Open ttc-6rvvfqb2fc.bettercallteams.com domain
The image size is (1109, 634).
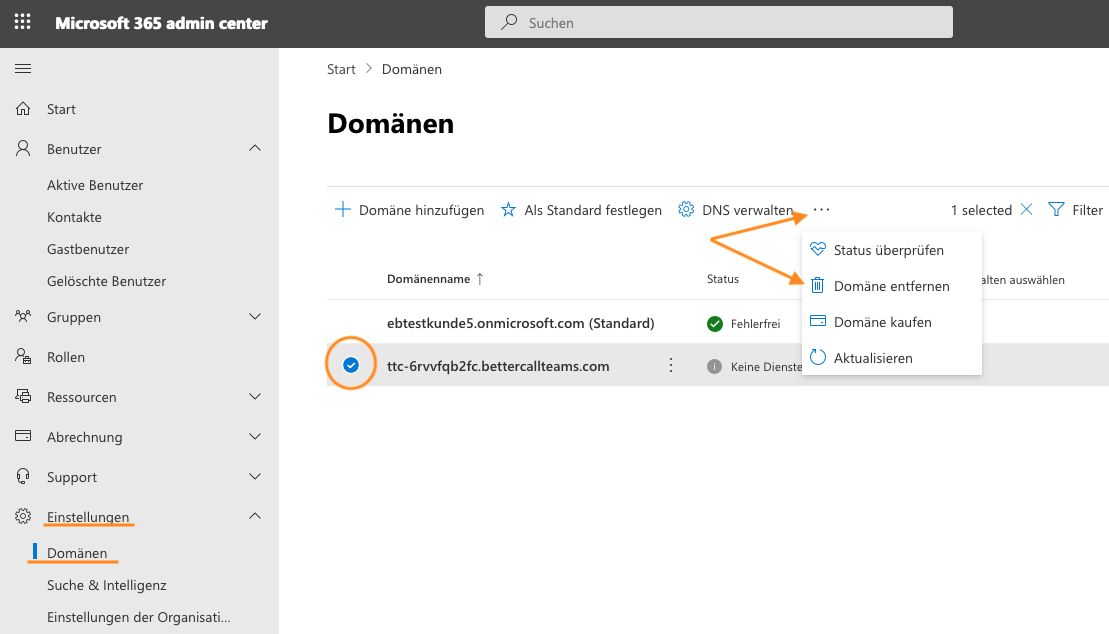pyautogui.click(x=498, y=366)
